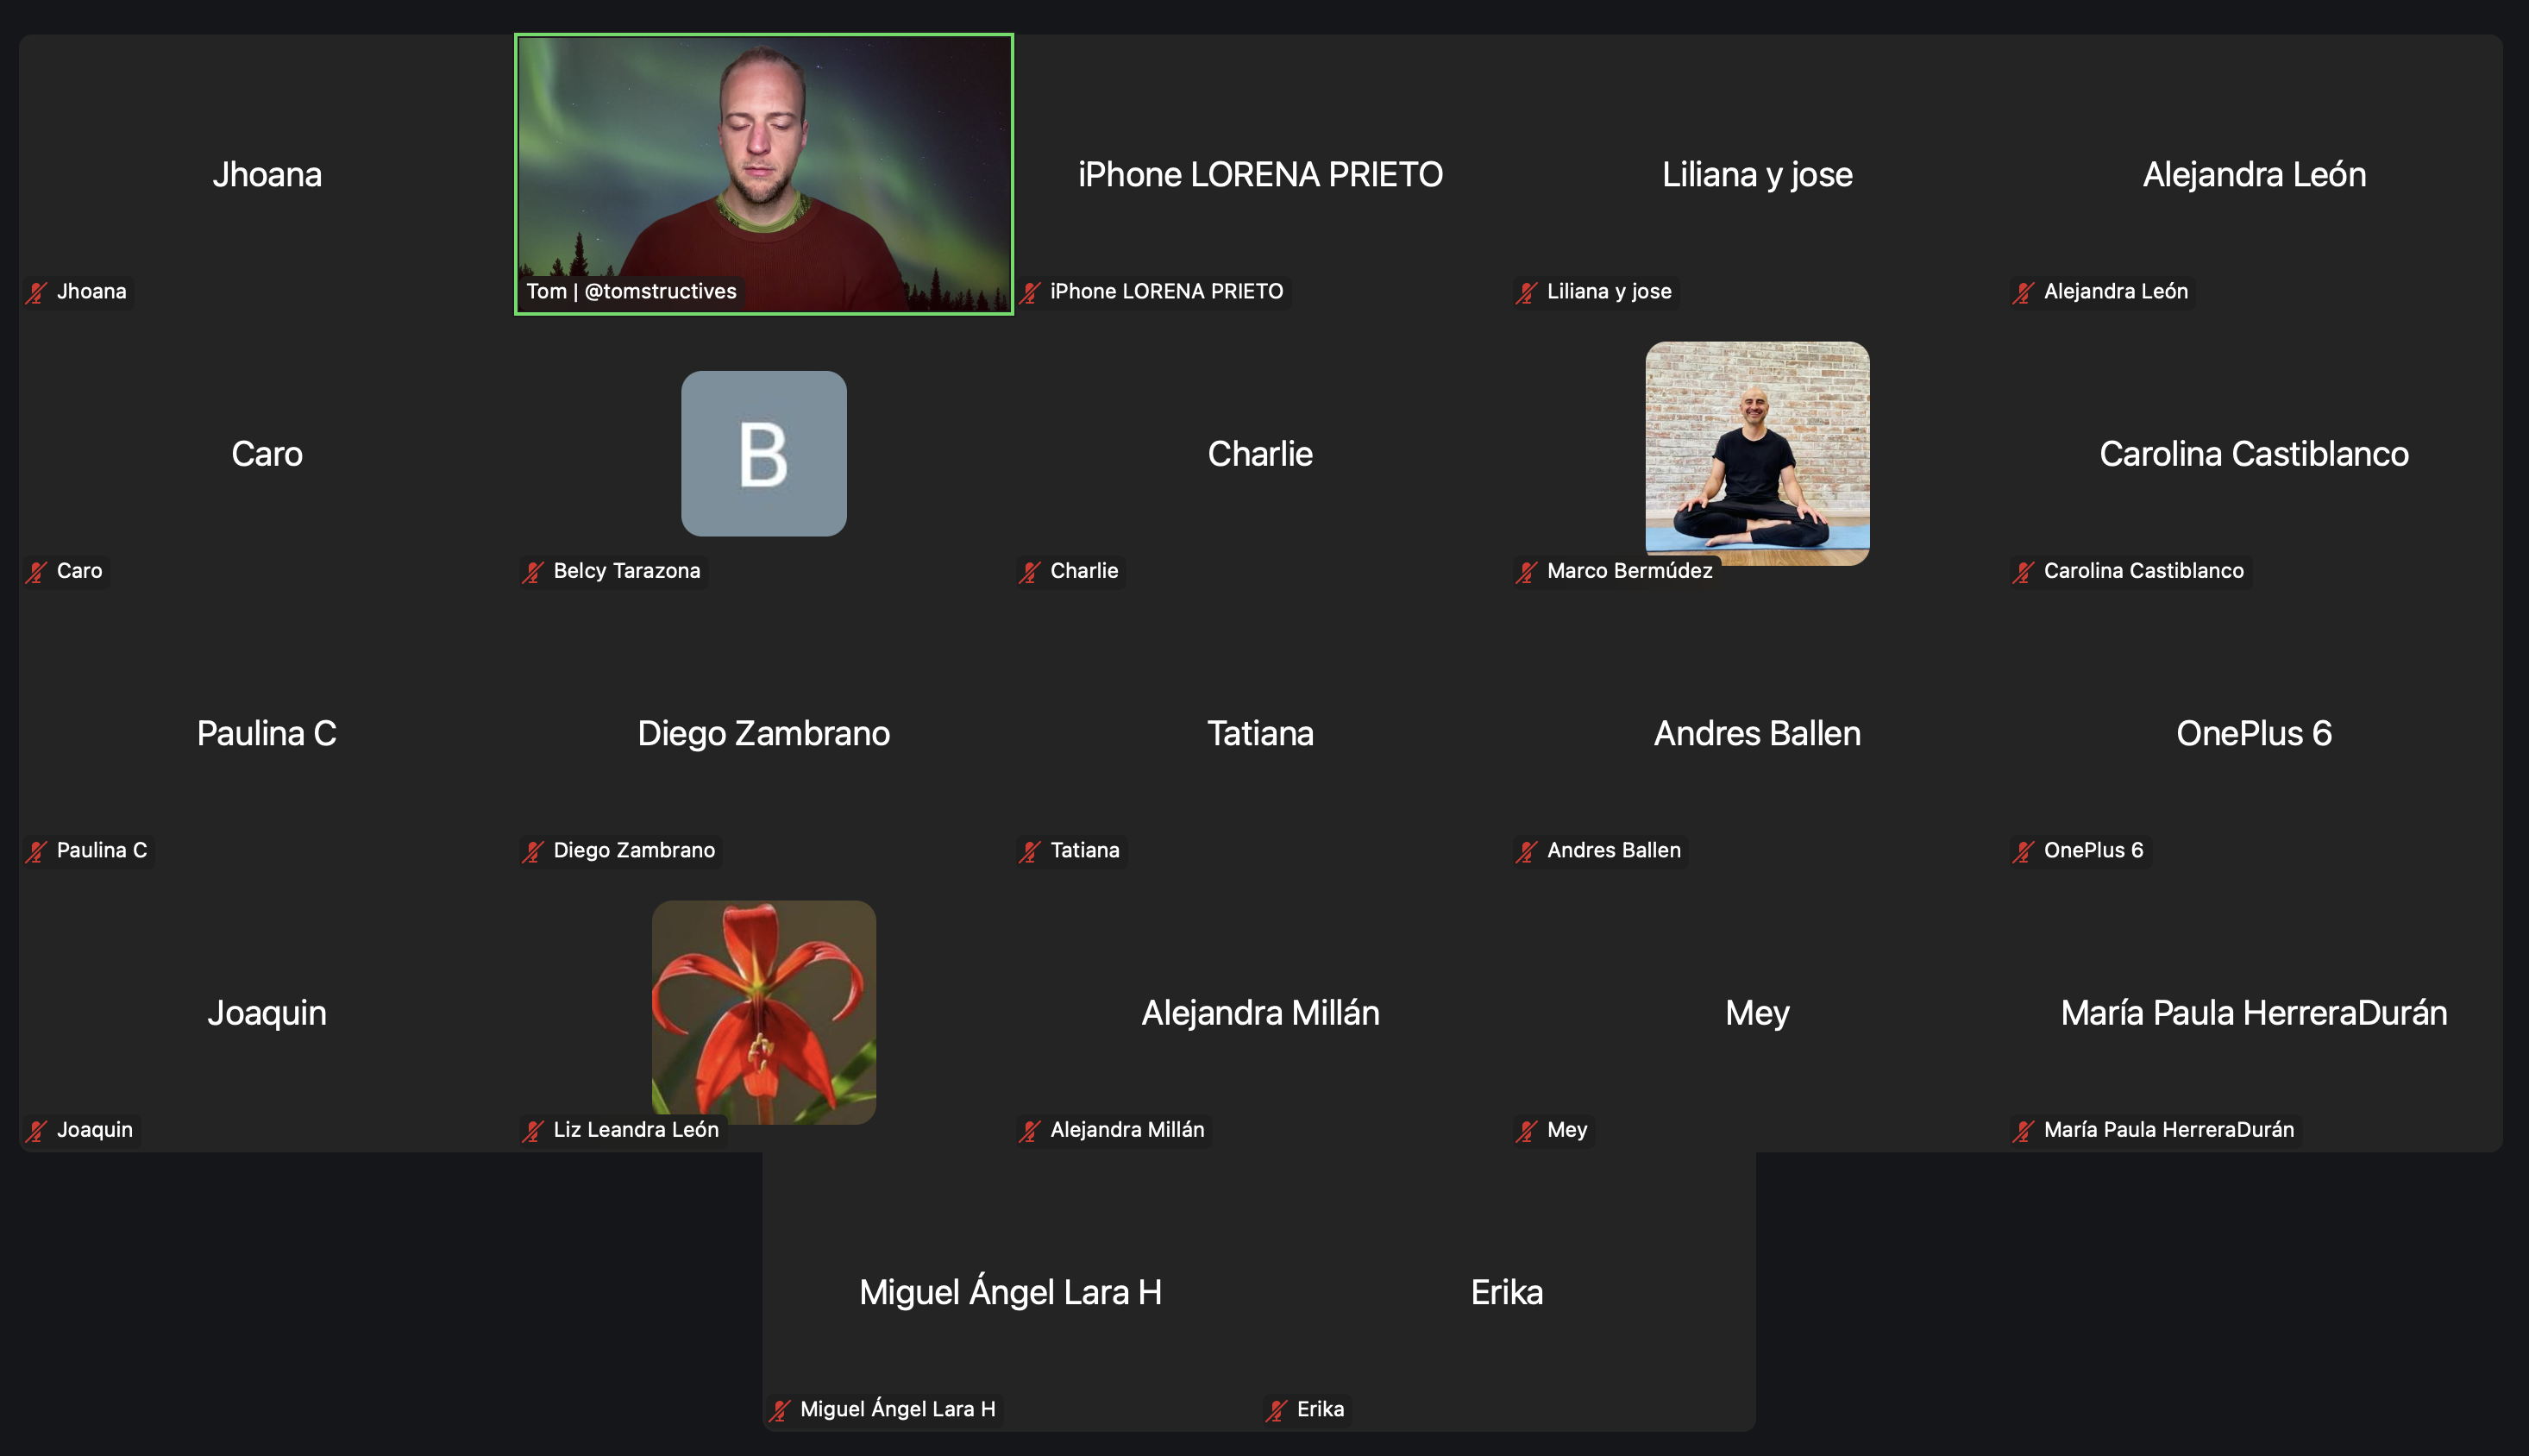Click Belcy Tarazona's 'B' avatar

point(764,454)
